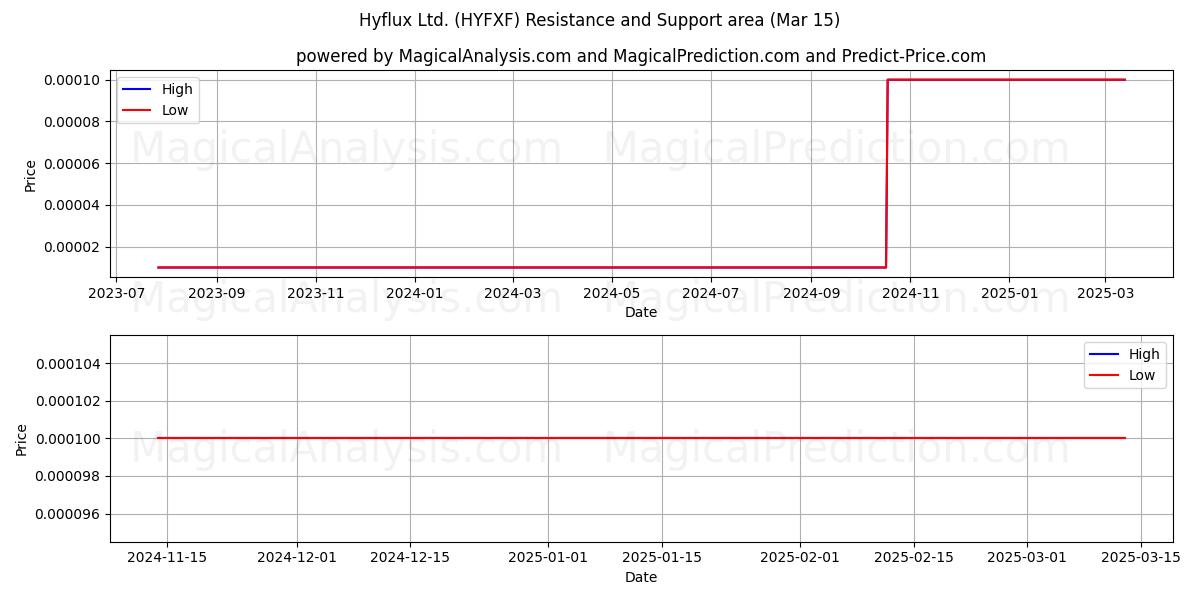Click the bottom chart y-axis value 0.000104
This screenshot has height=600, width=1200.
tap(69, 364)
